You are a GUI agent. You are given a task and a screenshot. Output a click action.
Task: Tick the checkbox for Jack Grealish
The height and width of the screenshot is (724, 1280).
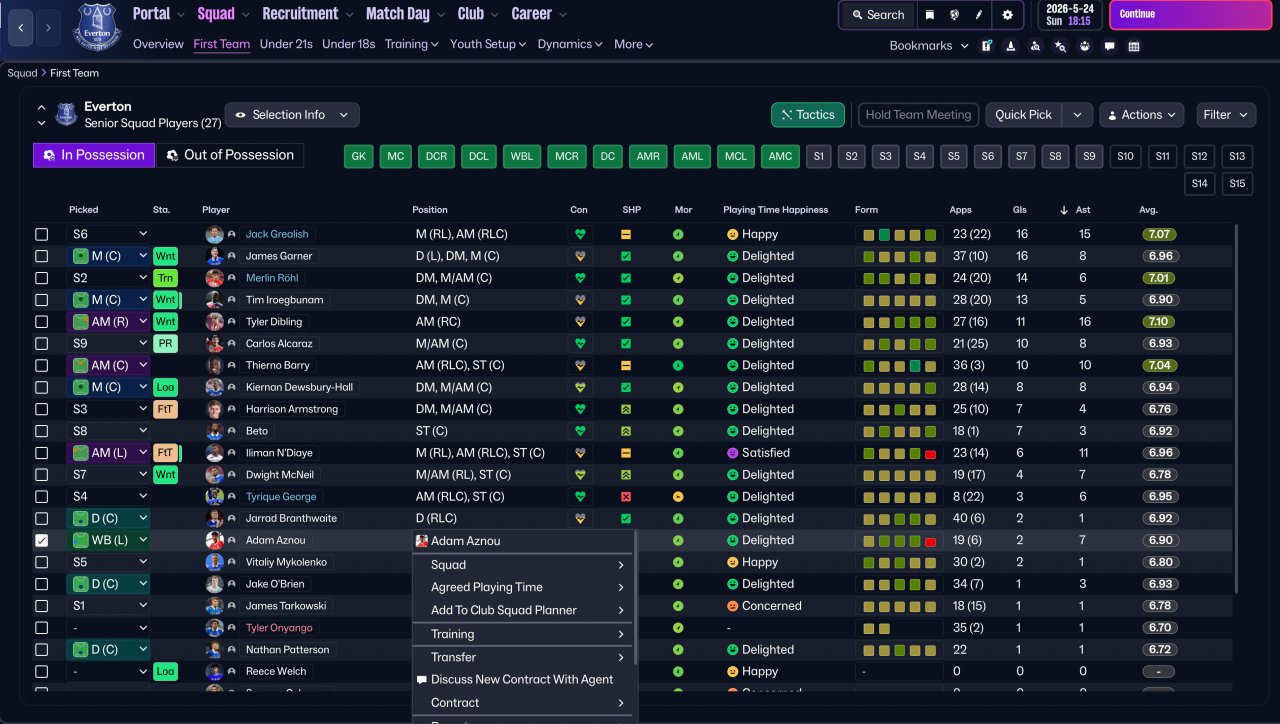(x=42, y=234)
